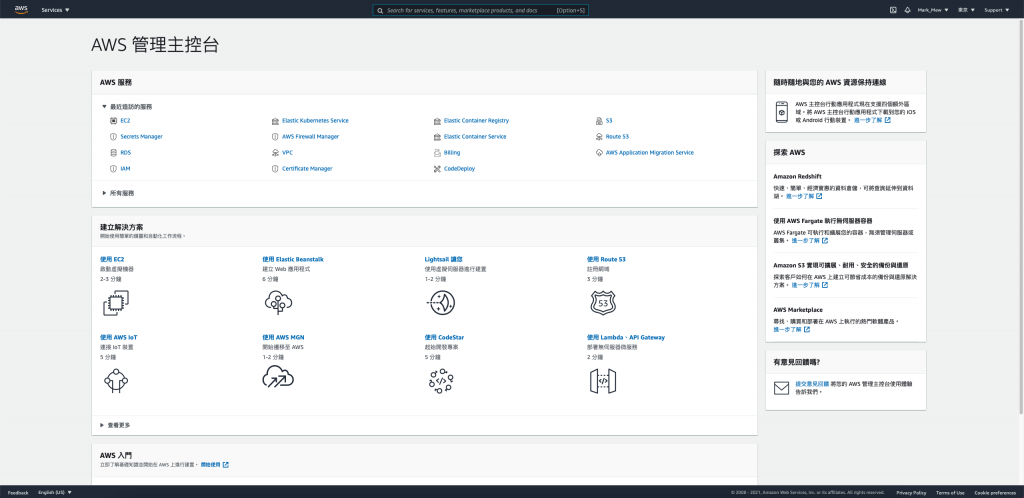
Task: Open the Support menu dropdown
Action: coord(997,10)
